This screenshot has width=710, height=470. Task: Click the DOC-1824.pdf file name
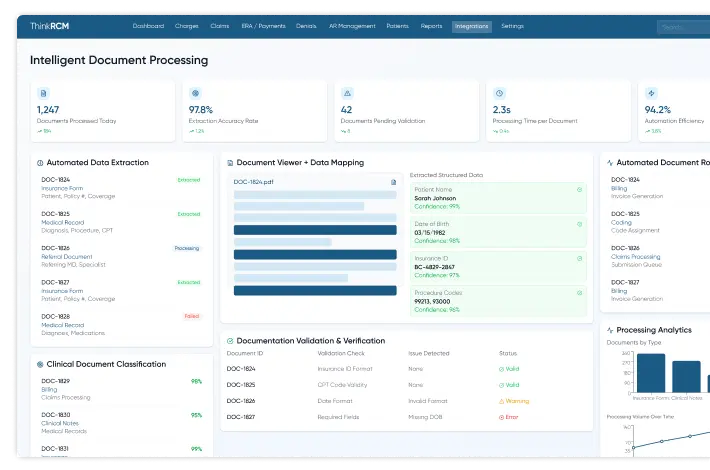tap(254, 182)
